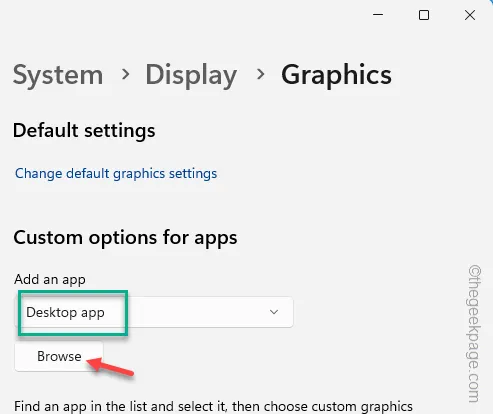Click the thegeekpage.com watermark text
This screenshot has width=493, height=414.
pyautogui.click(x=474, y=334)
